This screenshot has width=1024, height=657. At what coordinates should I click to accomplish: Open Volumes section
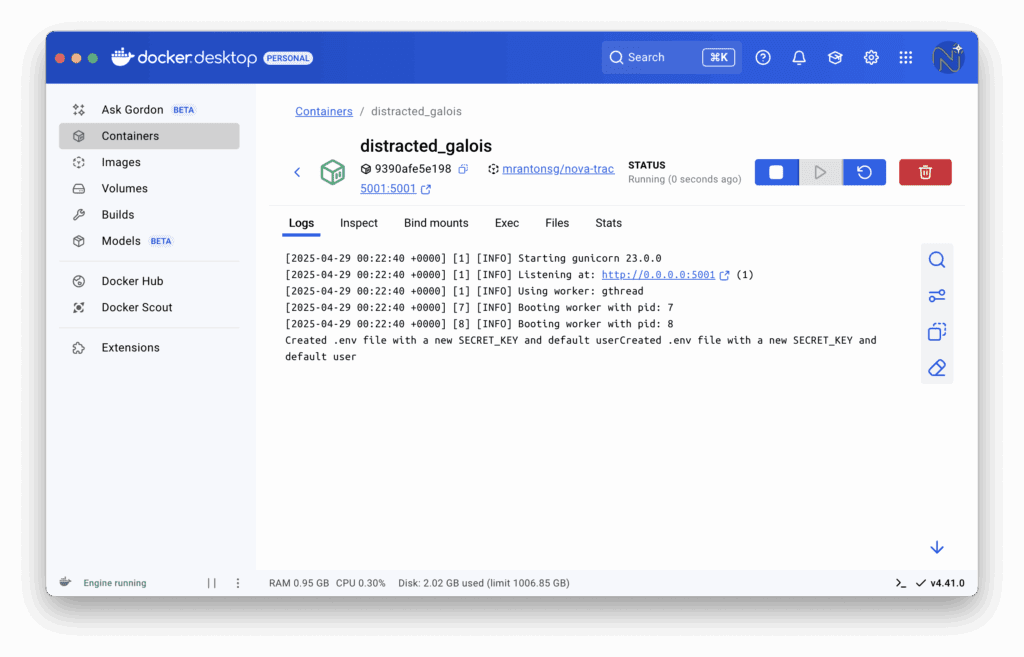[x=149, y=188]
